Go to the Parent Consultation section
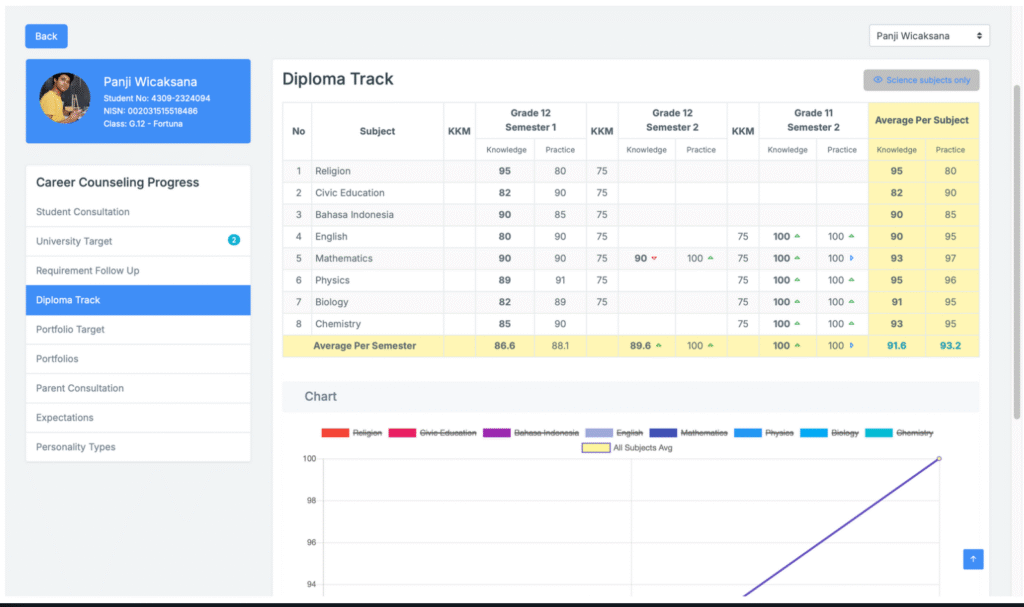 [x=80, y=388]
